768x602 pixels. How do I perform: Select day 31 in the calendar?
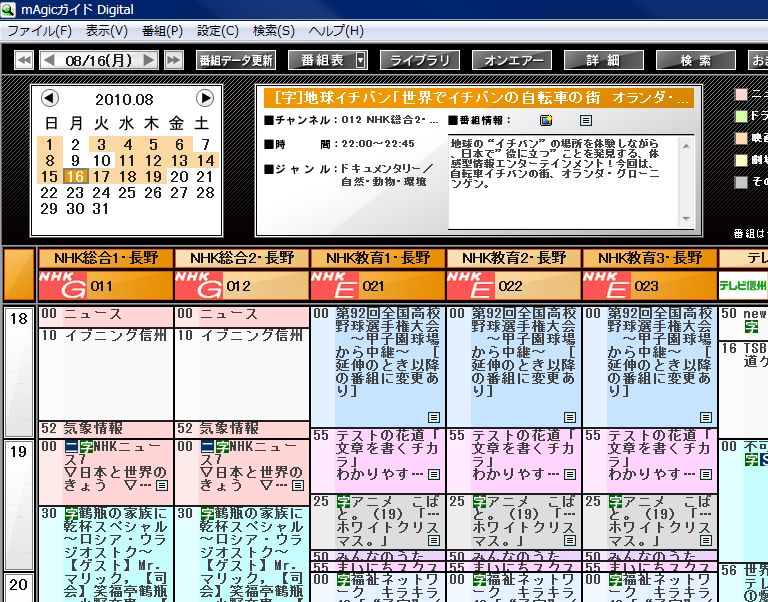tap(101, 209)
